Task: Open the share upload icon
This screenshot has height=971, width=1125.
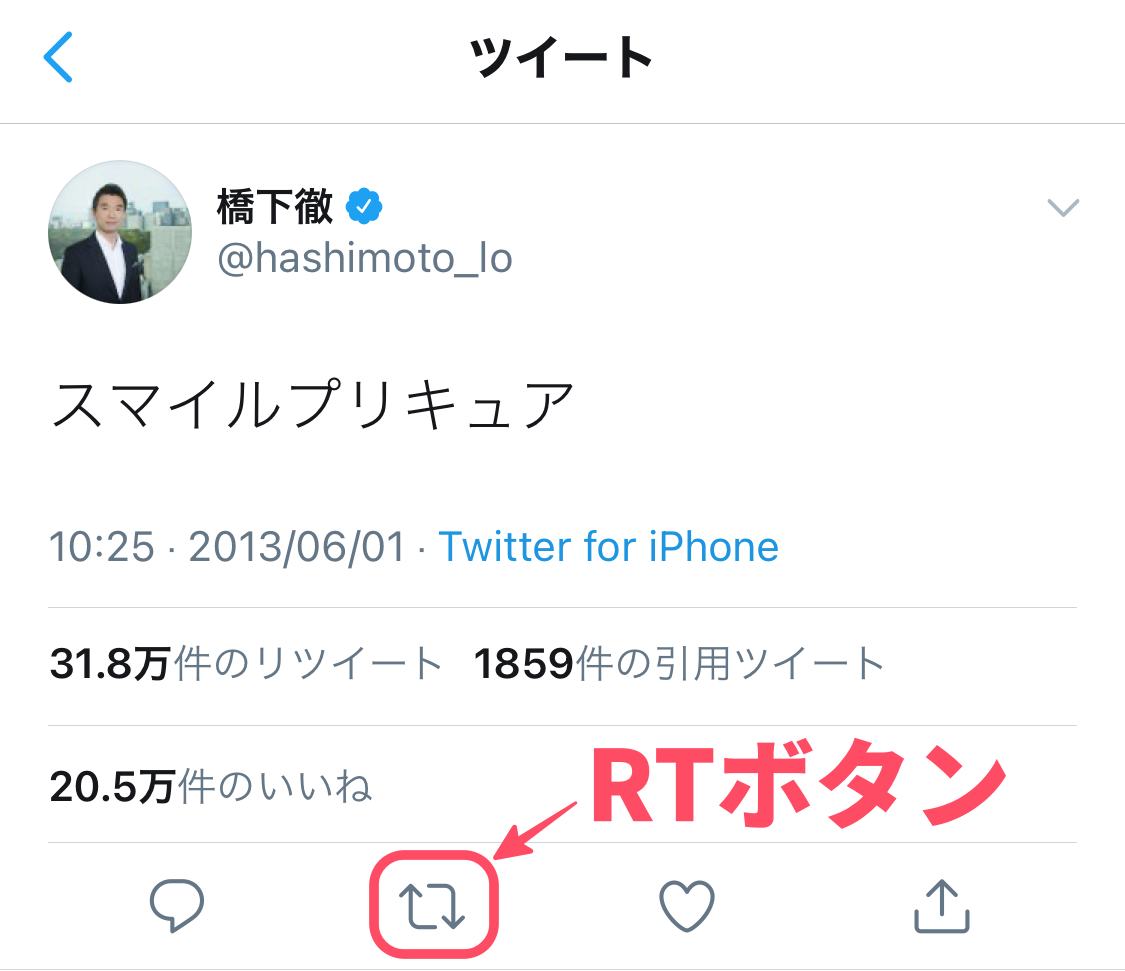Action: coord(941,906)
